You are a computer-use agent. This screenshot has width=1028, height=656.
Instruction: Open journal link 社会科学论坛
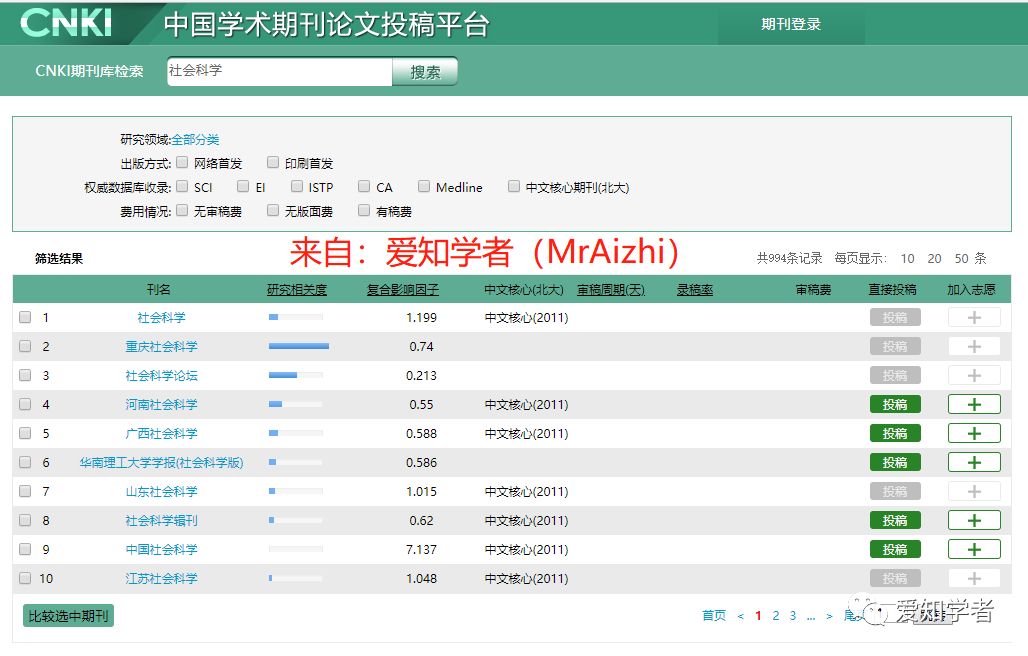coord(161,376)
